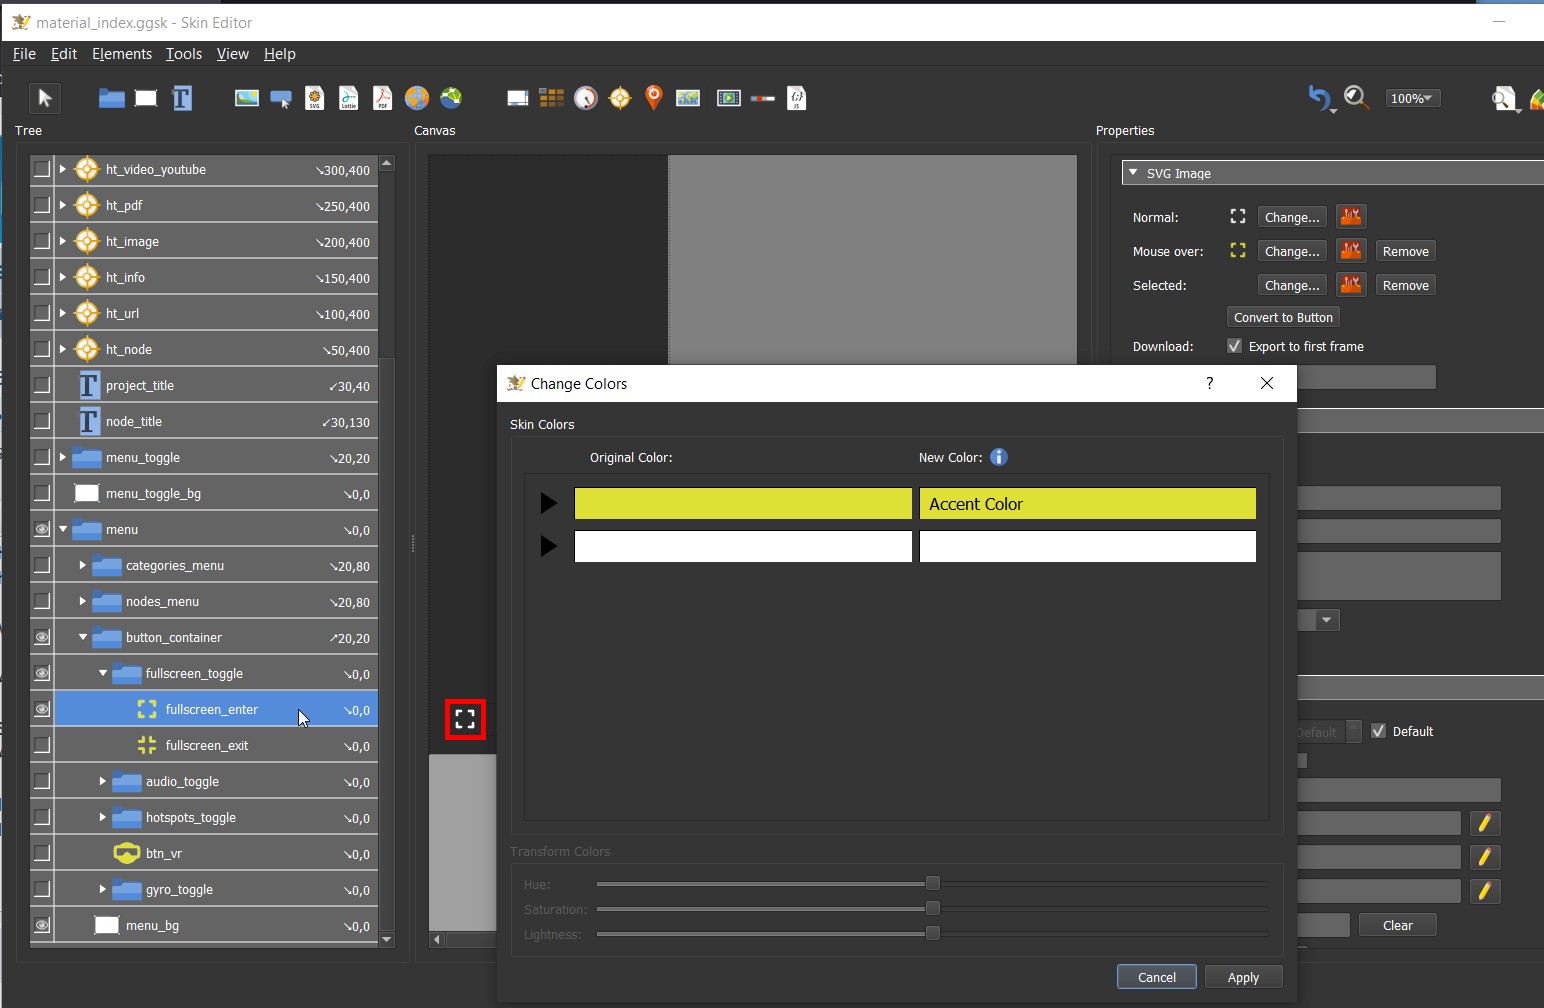Add a Lottie animation element
This screenshot has width=1544, height=1008.
349,98
